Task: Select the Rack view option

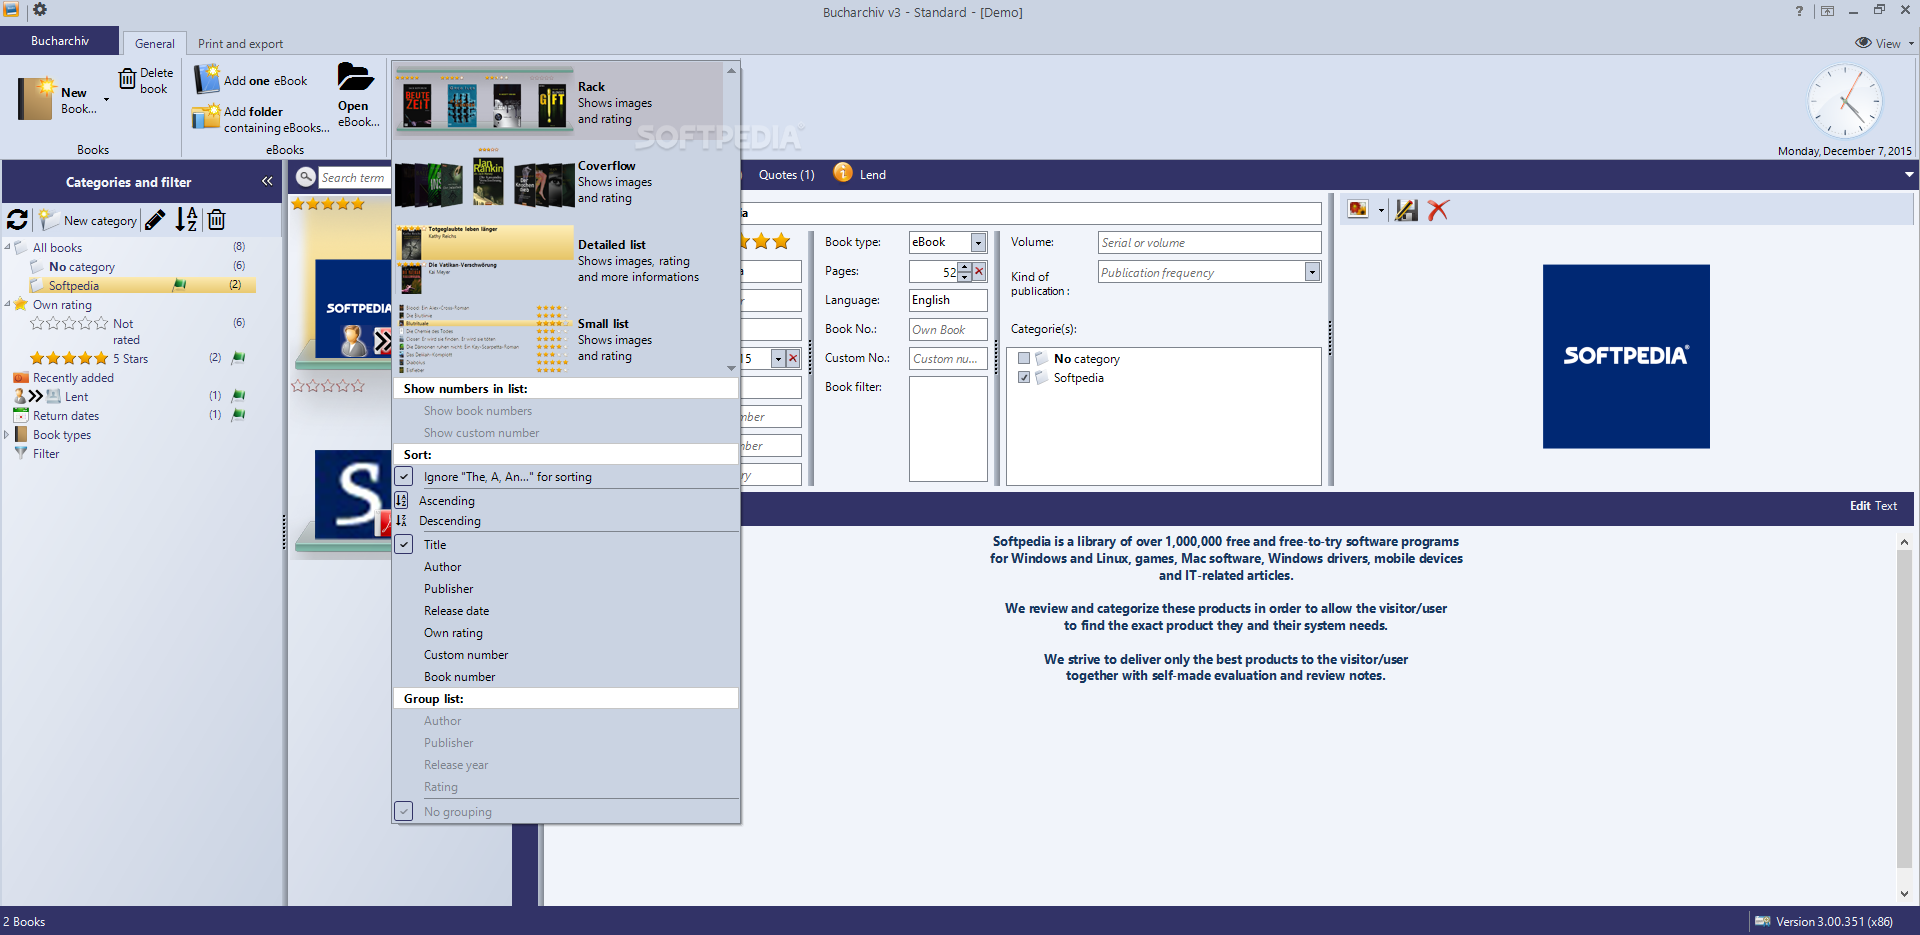Action: (x=558, y=101)
